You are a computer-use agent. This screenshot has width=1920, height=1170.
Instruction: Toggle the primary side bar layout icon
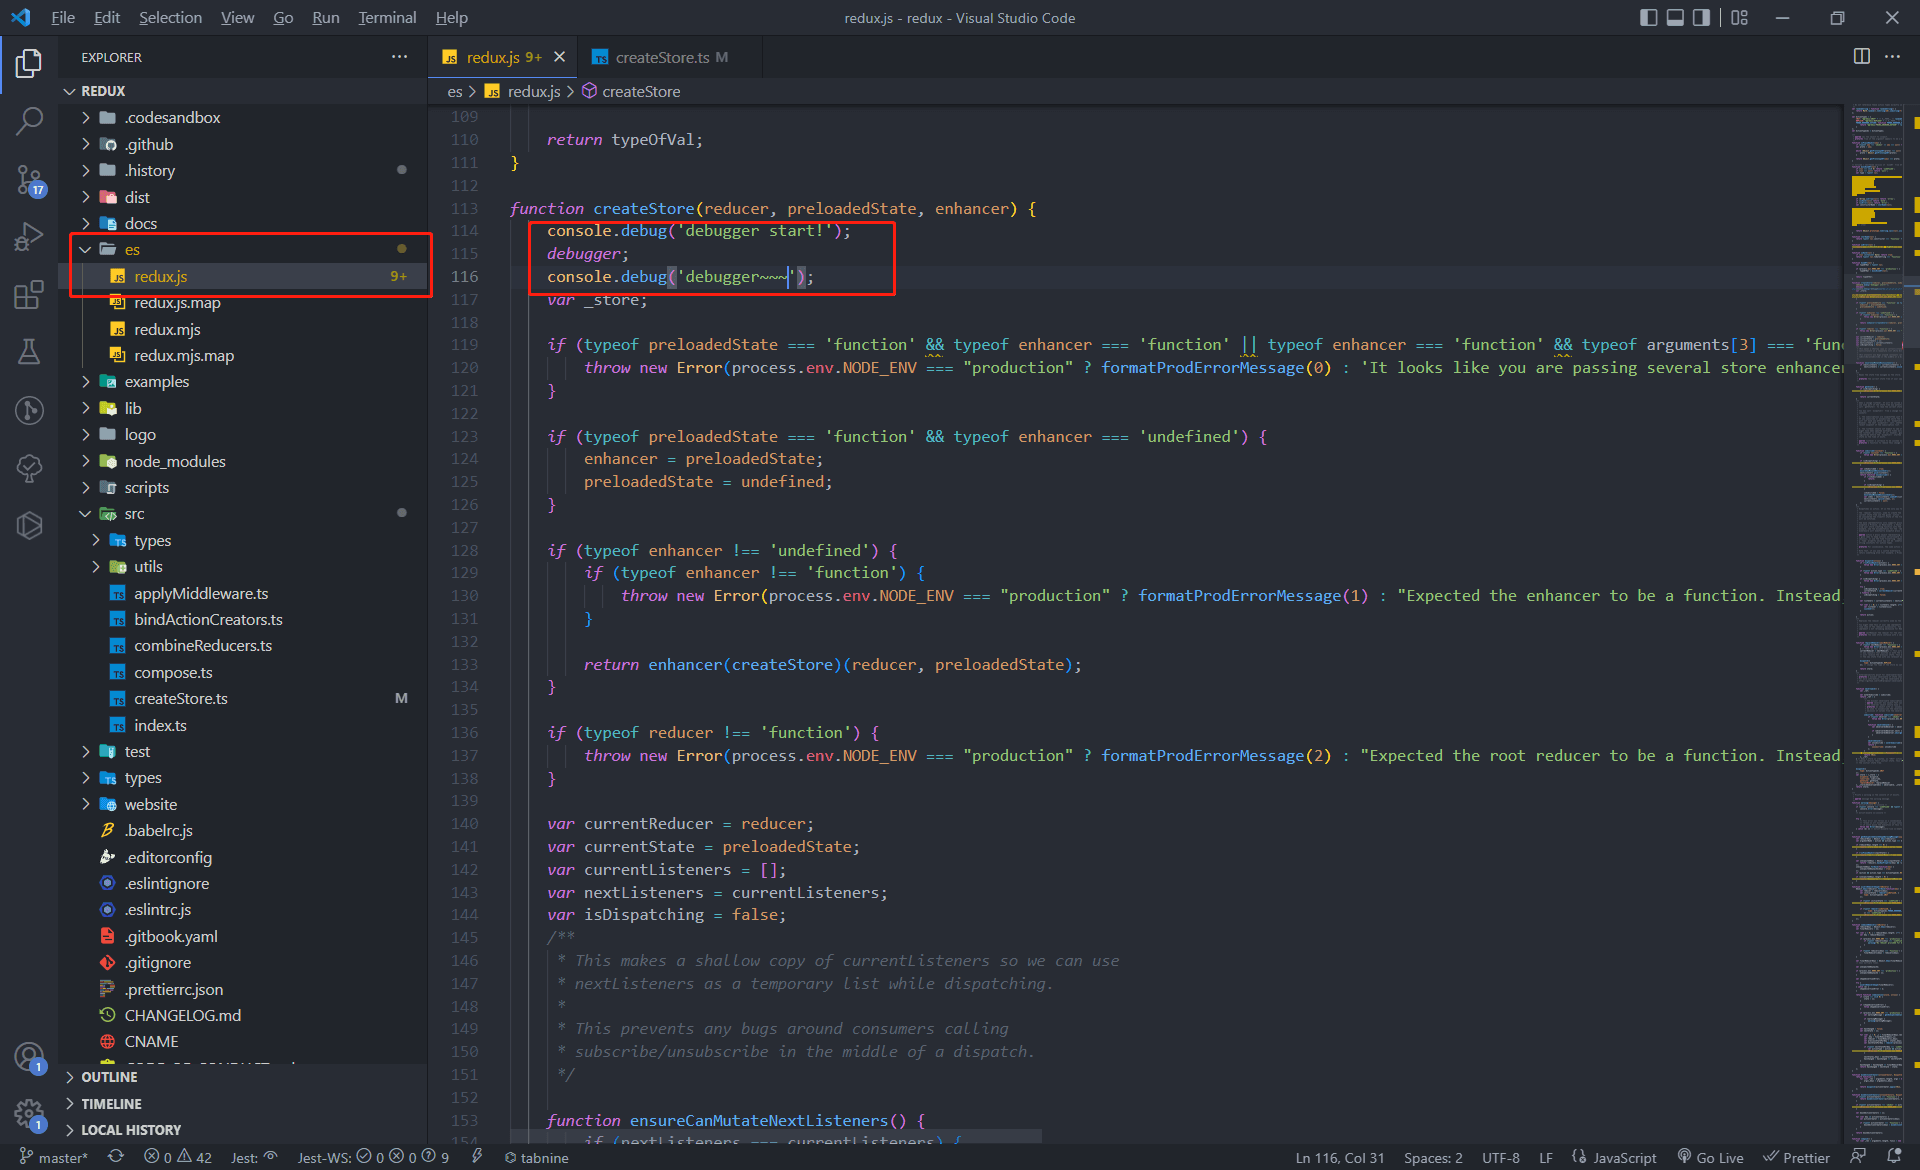point(1648,18)
